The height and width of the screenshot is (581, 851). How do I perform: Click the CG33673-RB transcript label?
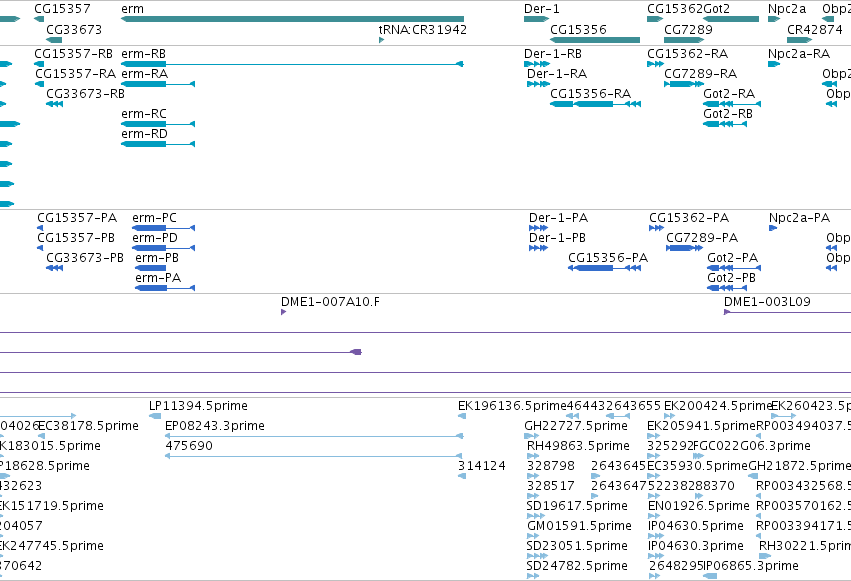click(x=85, y=94)
